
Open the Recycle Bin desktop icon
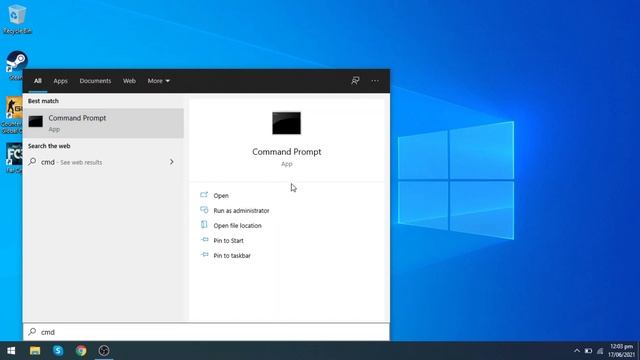coord(17,19)
